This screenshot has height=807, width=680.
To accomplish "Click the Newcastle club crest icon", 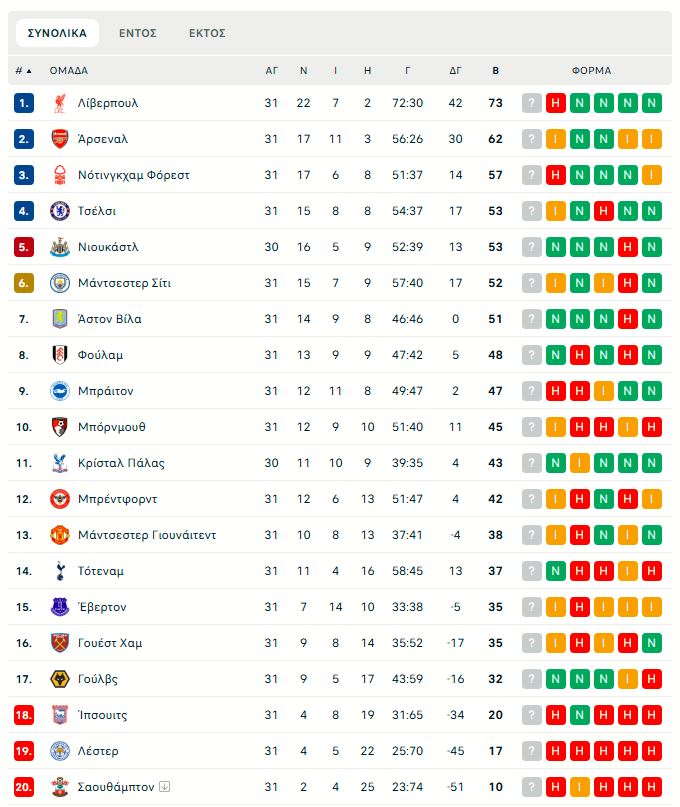I will click(x=59, y=247).
